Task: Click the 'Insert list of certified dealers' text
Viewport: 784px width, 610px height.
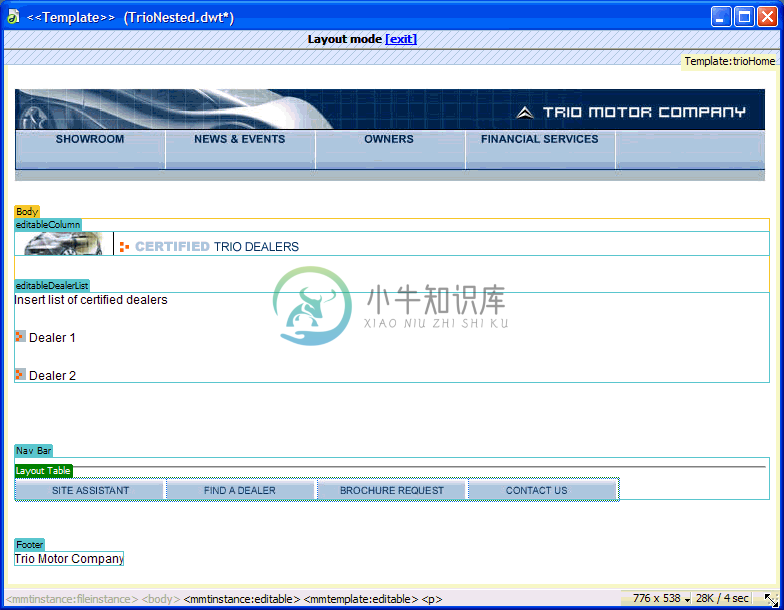Action: [91, 300]
